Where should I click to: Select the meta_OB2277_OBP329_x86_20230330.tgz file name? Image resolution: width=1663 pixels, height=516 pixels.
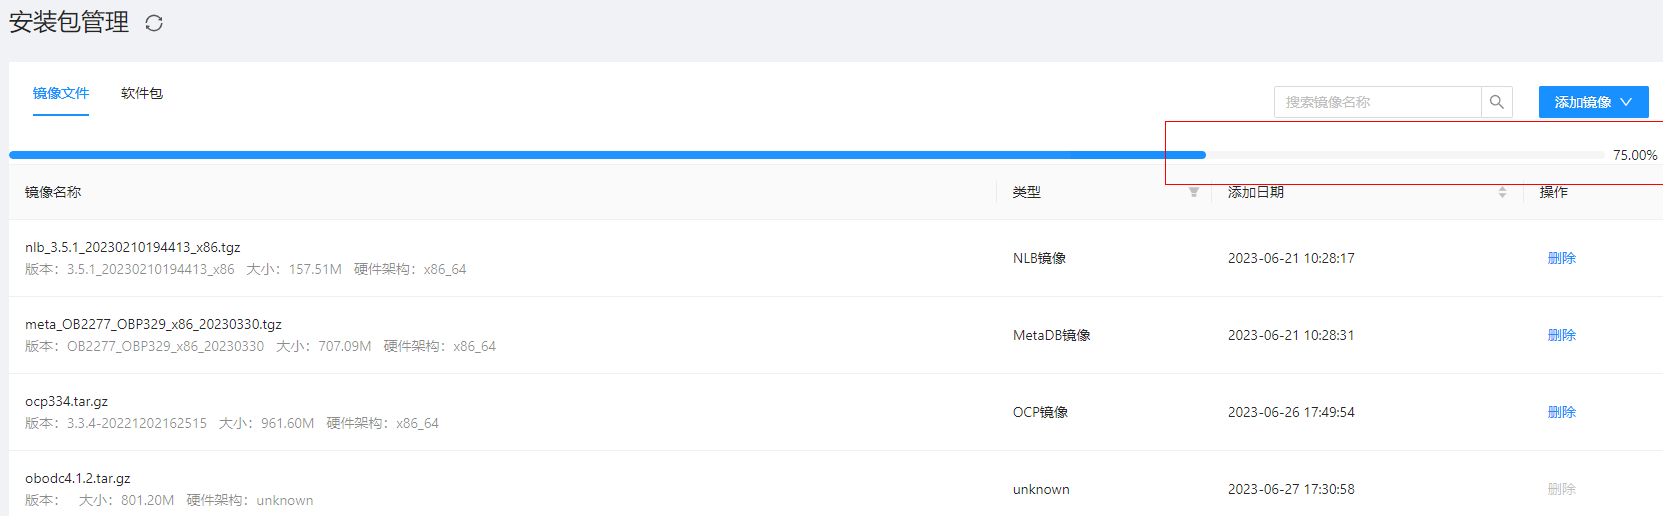(x=153, y=324)
